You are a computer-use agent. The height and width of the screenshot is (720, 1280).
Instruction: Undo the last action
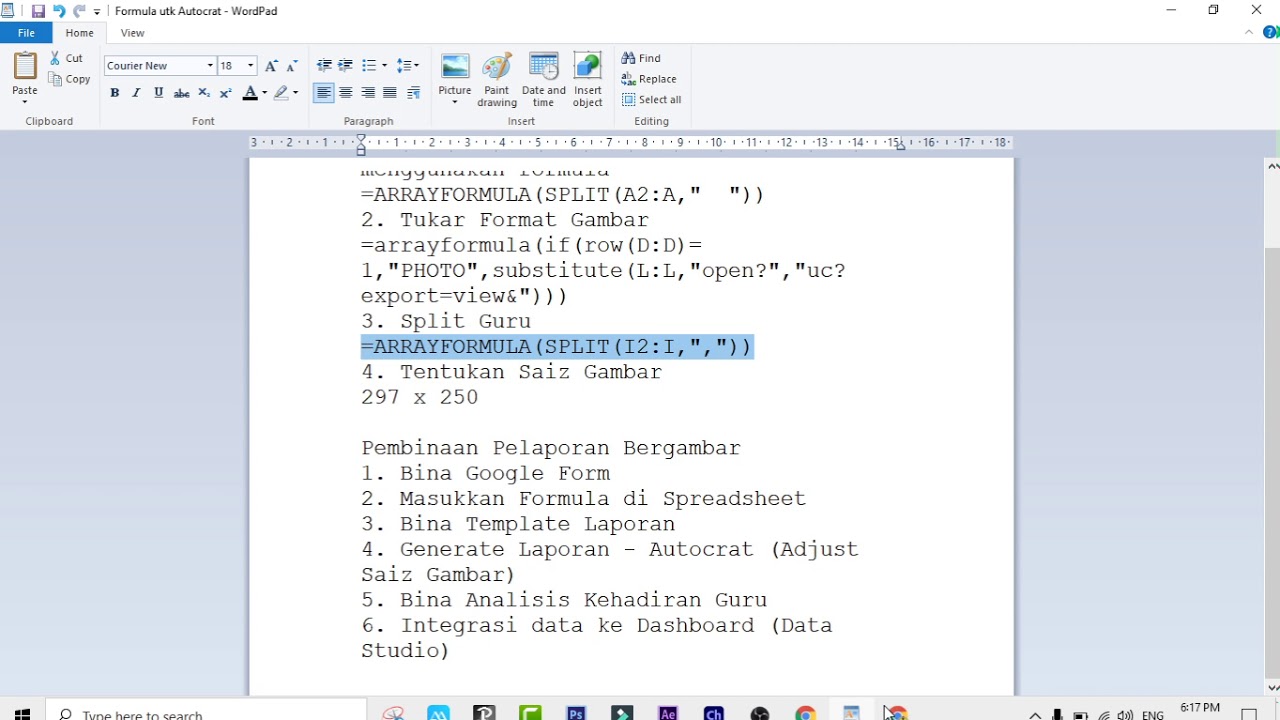click(58, 11)
